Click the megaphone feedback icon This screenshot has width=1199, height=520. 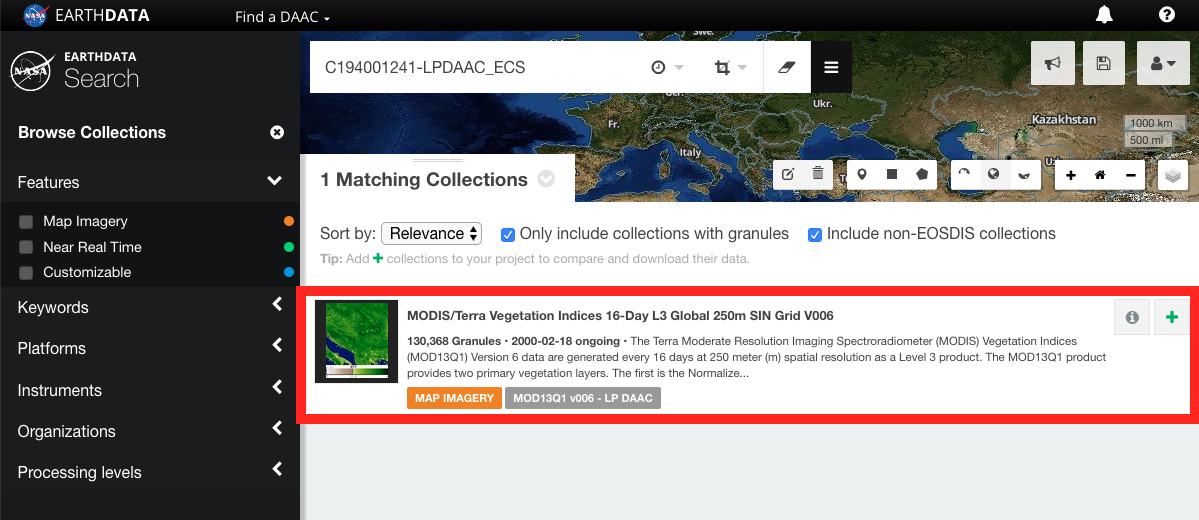tap(1051, 63)
